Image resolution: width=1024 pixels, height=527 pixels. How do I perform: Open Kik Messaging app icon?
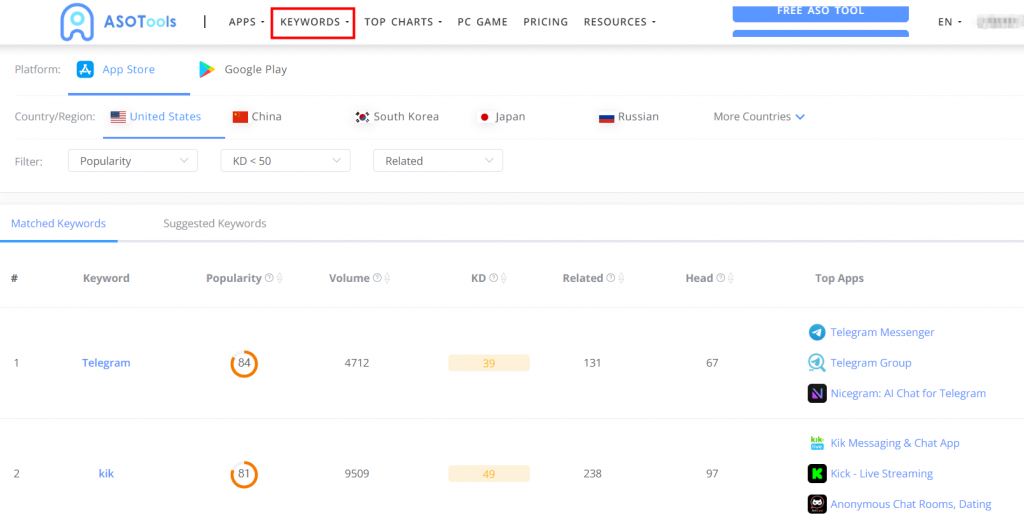pyautogui.click(x=817, y=443)
